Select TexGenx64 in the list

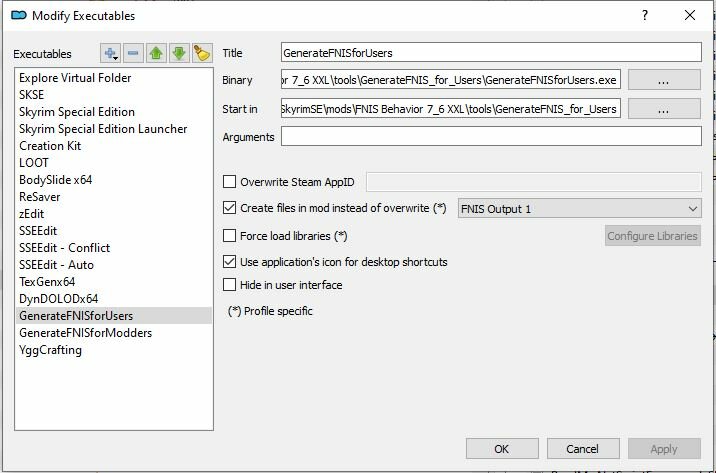114,282
